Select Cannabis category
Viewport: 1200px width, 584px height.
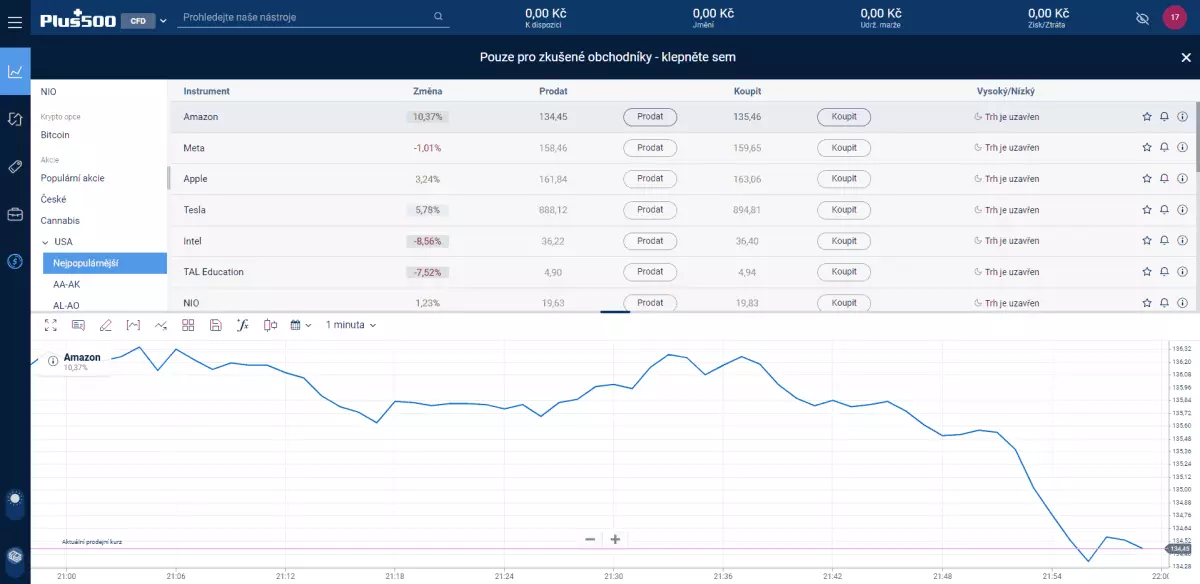tap(60, 220)
